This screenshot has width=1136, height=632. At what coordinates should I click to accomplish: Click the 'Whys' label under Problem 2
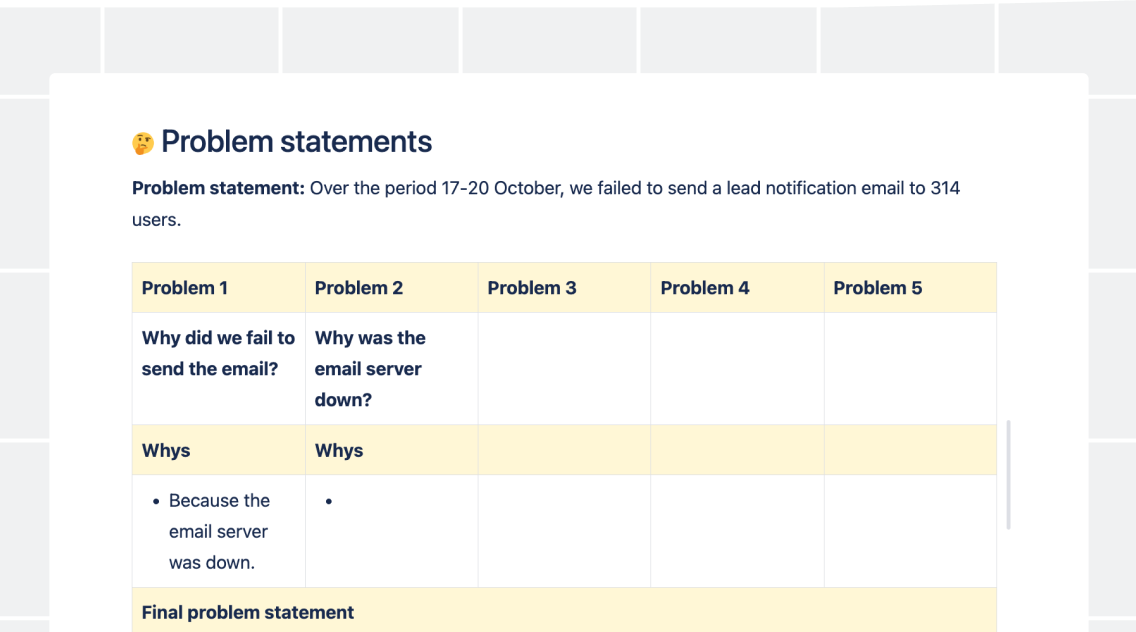pyautogui.click(x=339, y=450)
